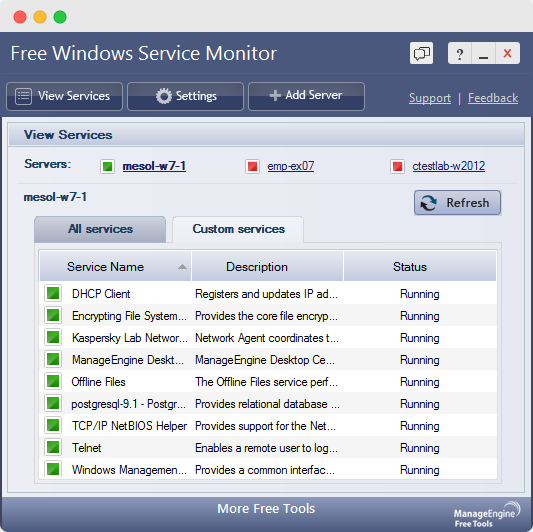Sort by Service Name column arrow
This screenshot has width=533, height=532.
(182, 267)
